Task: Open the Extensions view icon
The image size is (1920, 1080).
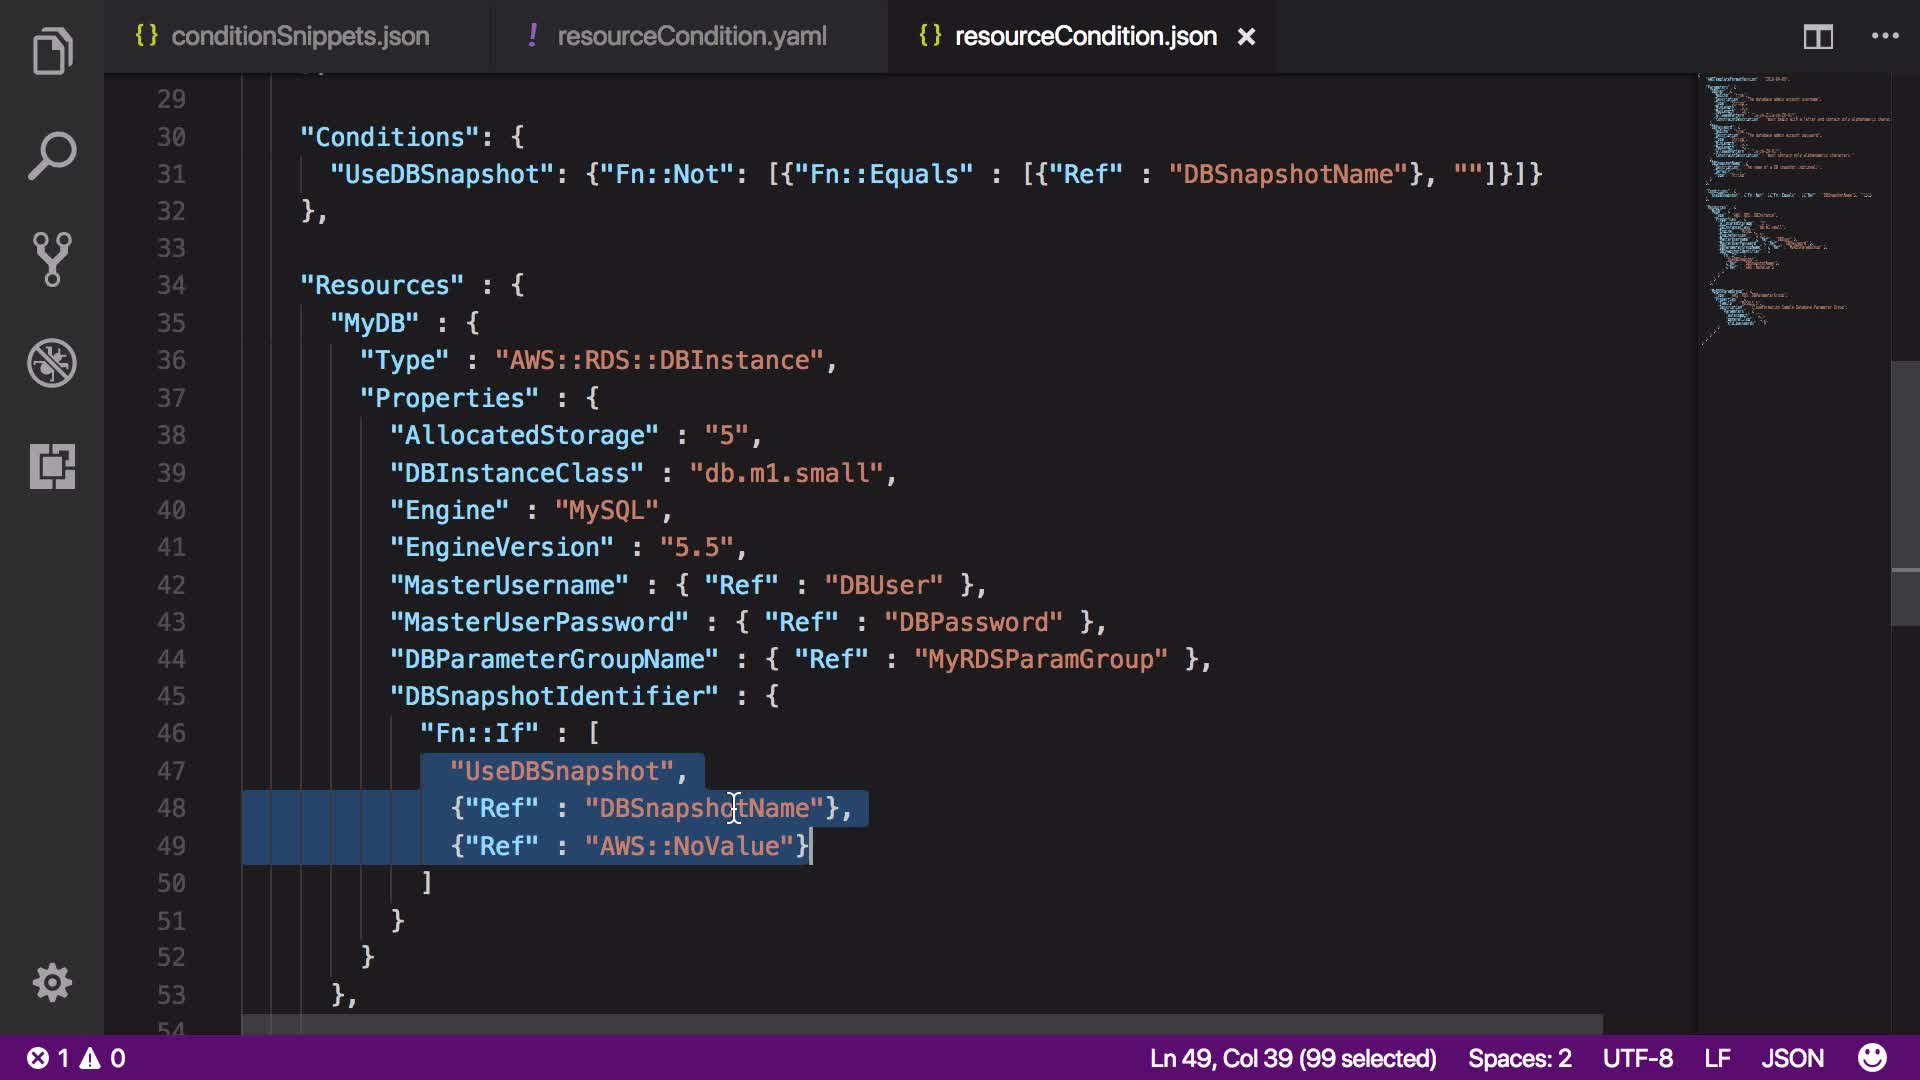Action: [52, 466]
